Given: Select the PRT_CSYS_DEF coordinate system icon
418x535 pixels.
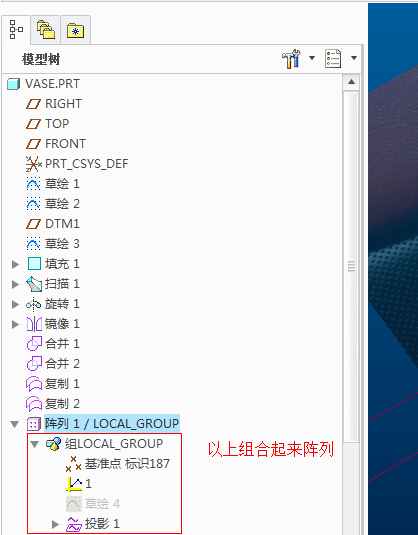Looking at the screenshot, I should point(34,164).
